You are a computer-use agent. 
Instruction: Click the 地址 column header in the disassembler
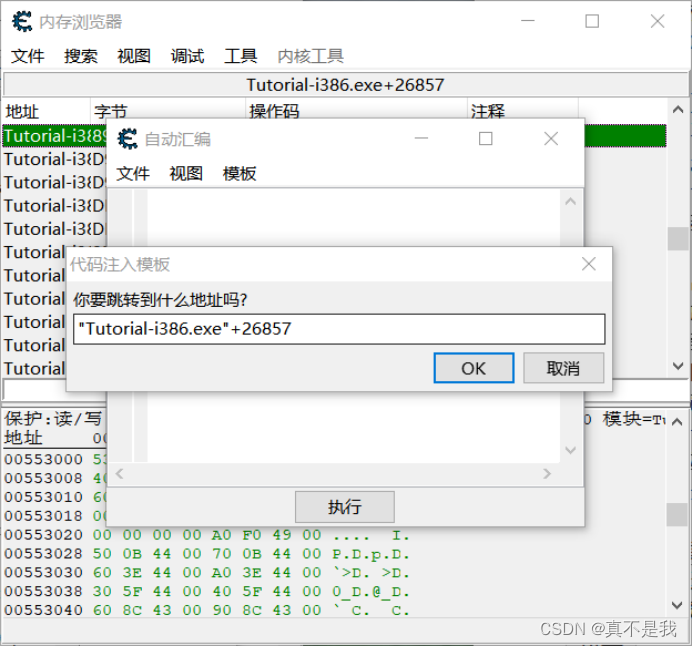(x=46, y=111)
